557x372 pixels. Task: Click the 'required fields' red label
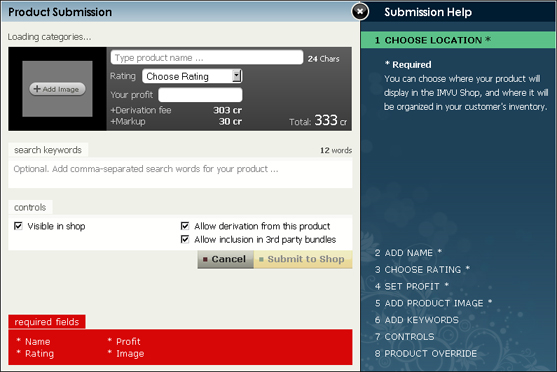(47, 322)
